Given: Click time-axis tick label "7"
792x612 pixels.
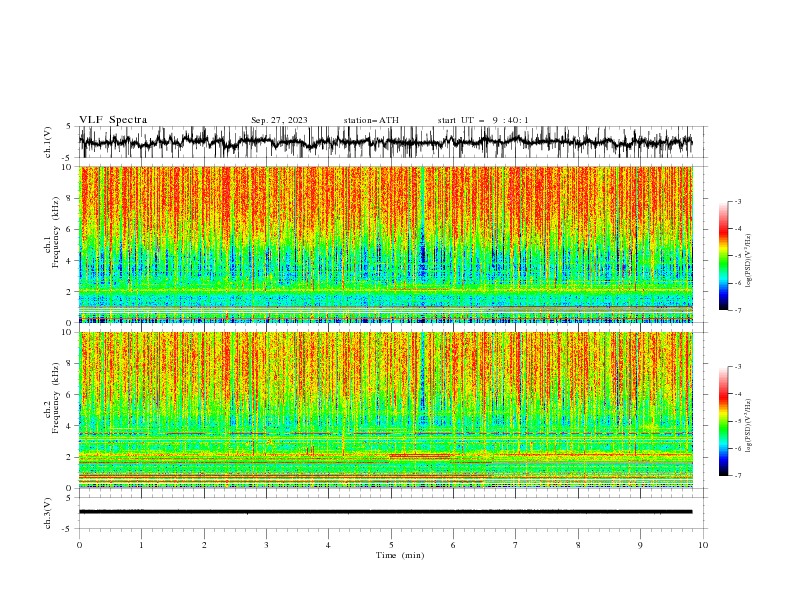Looking at the screenshot, I should [516, 545].
